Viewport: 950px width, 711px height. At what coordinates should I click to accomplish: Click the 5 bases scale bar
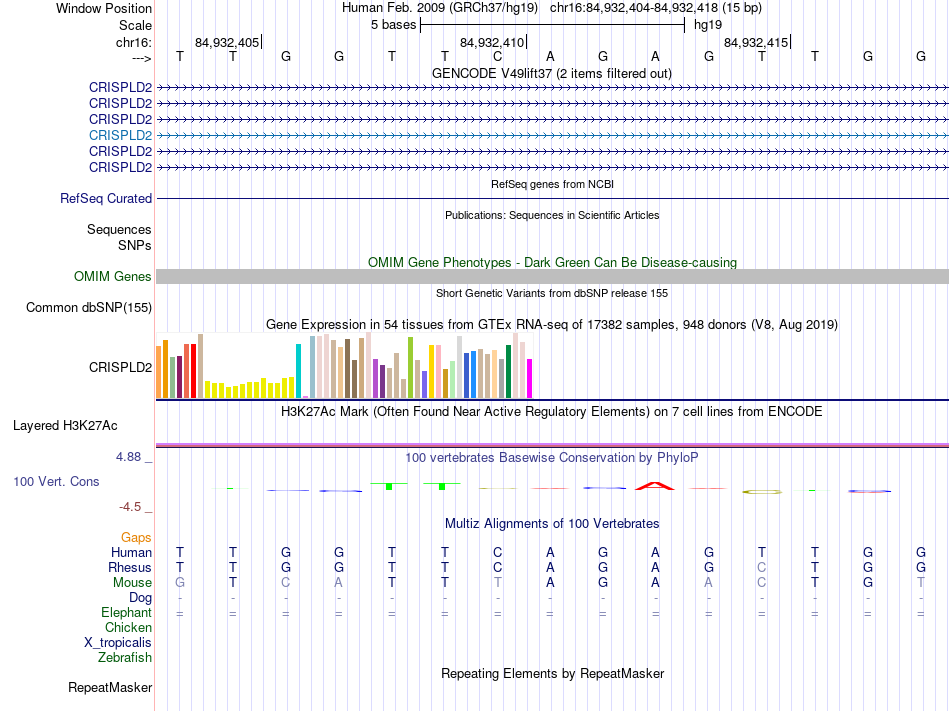point(553,25)
